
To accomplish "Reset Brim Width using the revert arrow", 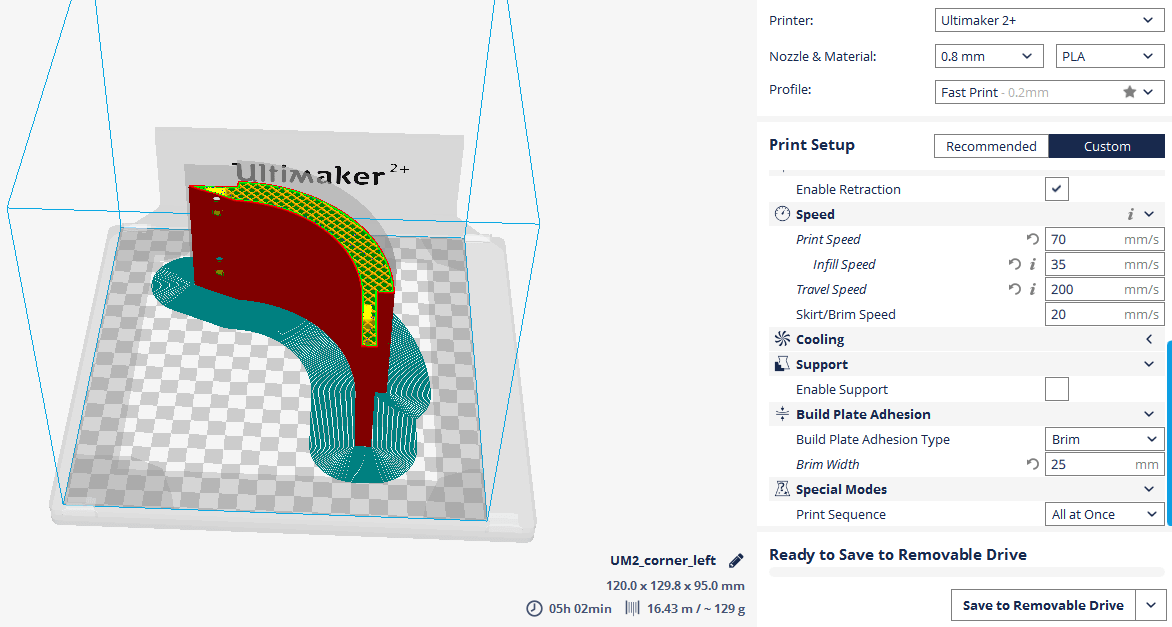I will coord(1032,465).
